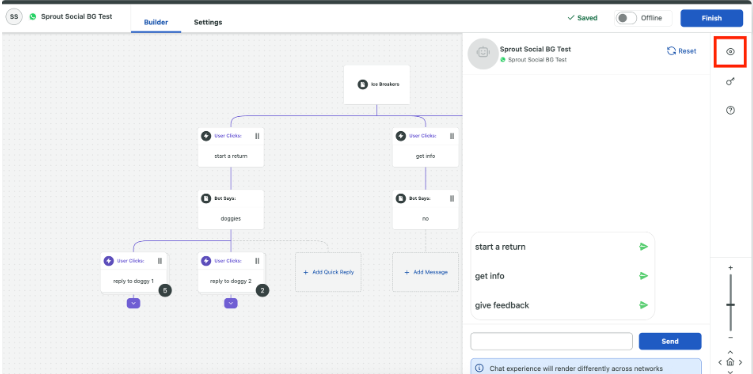Click the key icon in right sidebar
This screenshot has width=753, height=374.
730,82
